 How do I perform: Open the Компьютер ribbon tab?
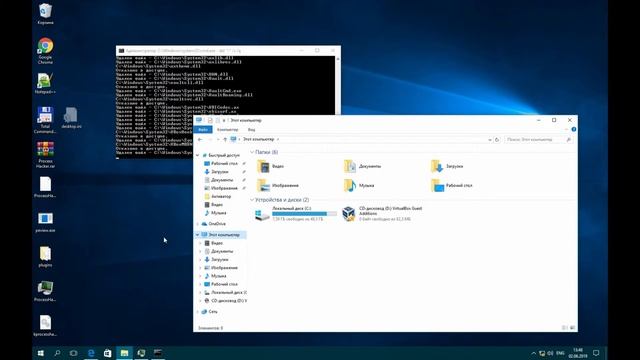click(227, 129)
